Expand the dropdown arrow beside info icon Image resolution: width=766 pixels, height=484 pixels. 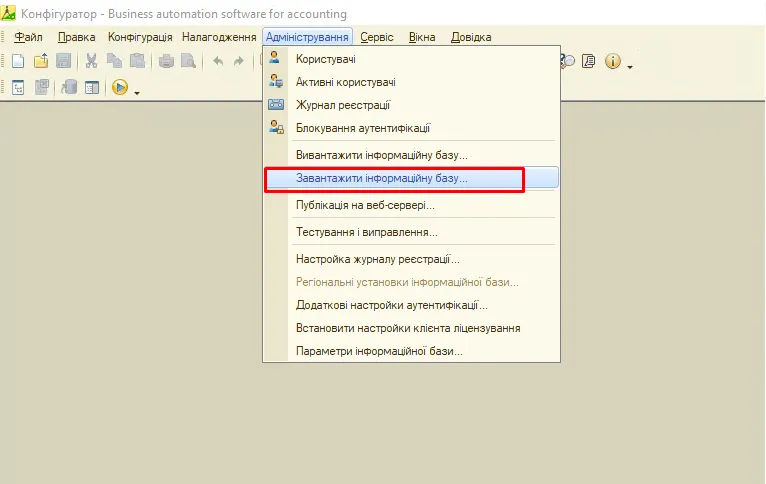click(x=630, y=67)
